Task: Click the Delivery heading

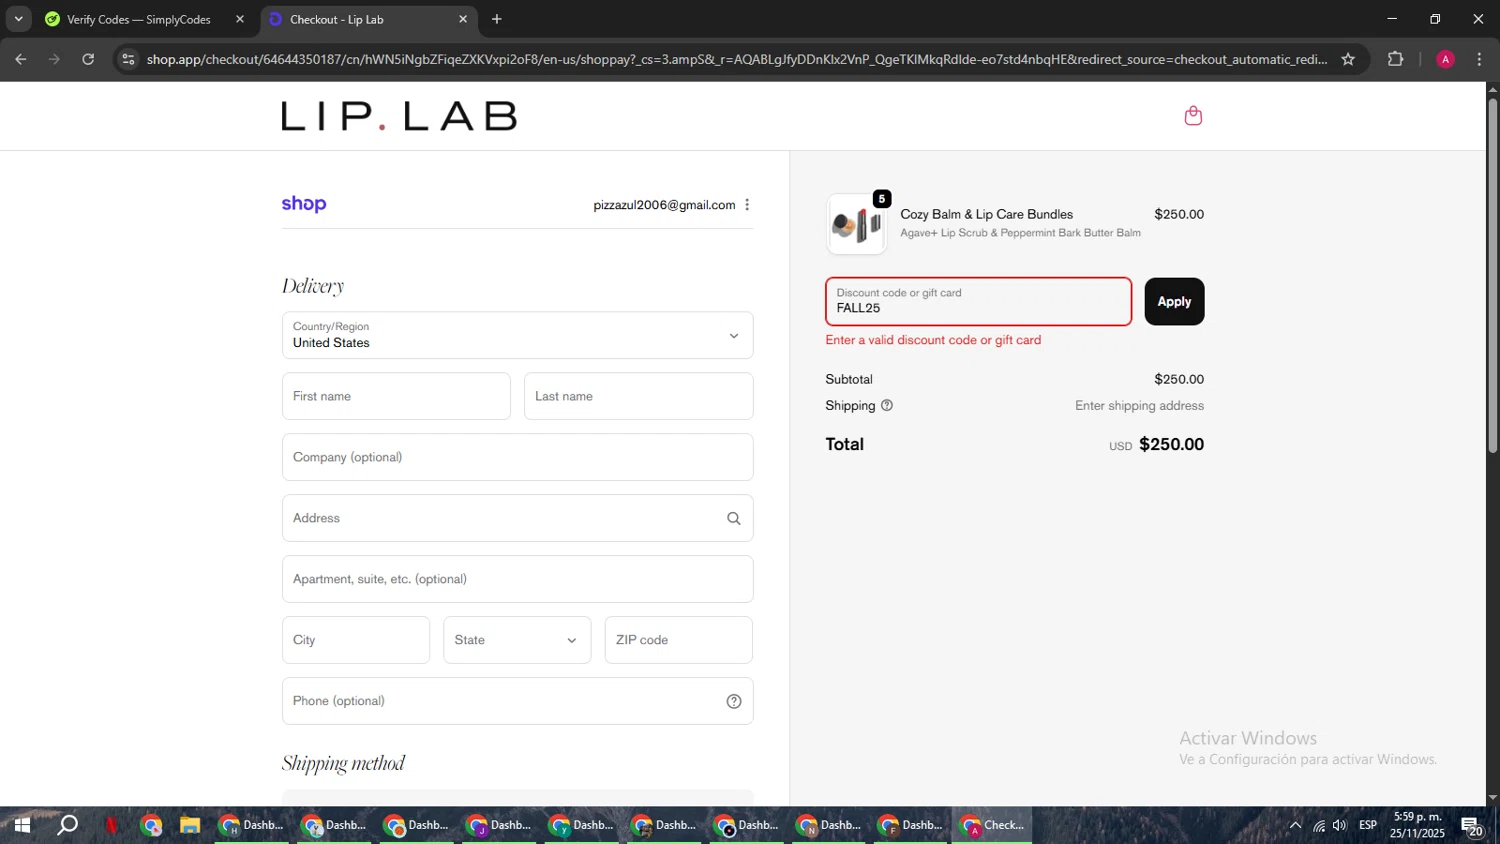Action: click(x=313, y=286)
